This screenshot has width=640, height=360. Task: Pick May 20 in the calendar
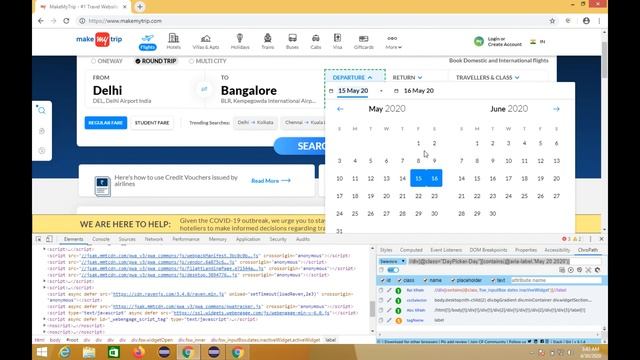click(x=386, y=196)
